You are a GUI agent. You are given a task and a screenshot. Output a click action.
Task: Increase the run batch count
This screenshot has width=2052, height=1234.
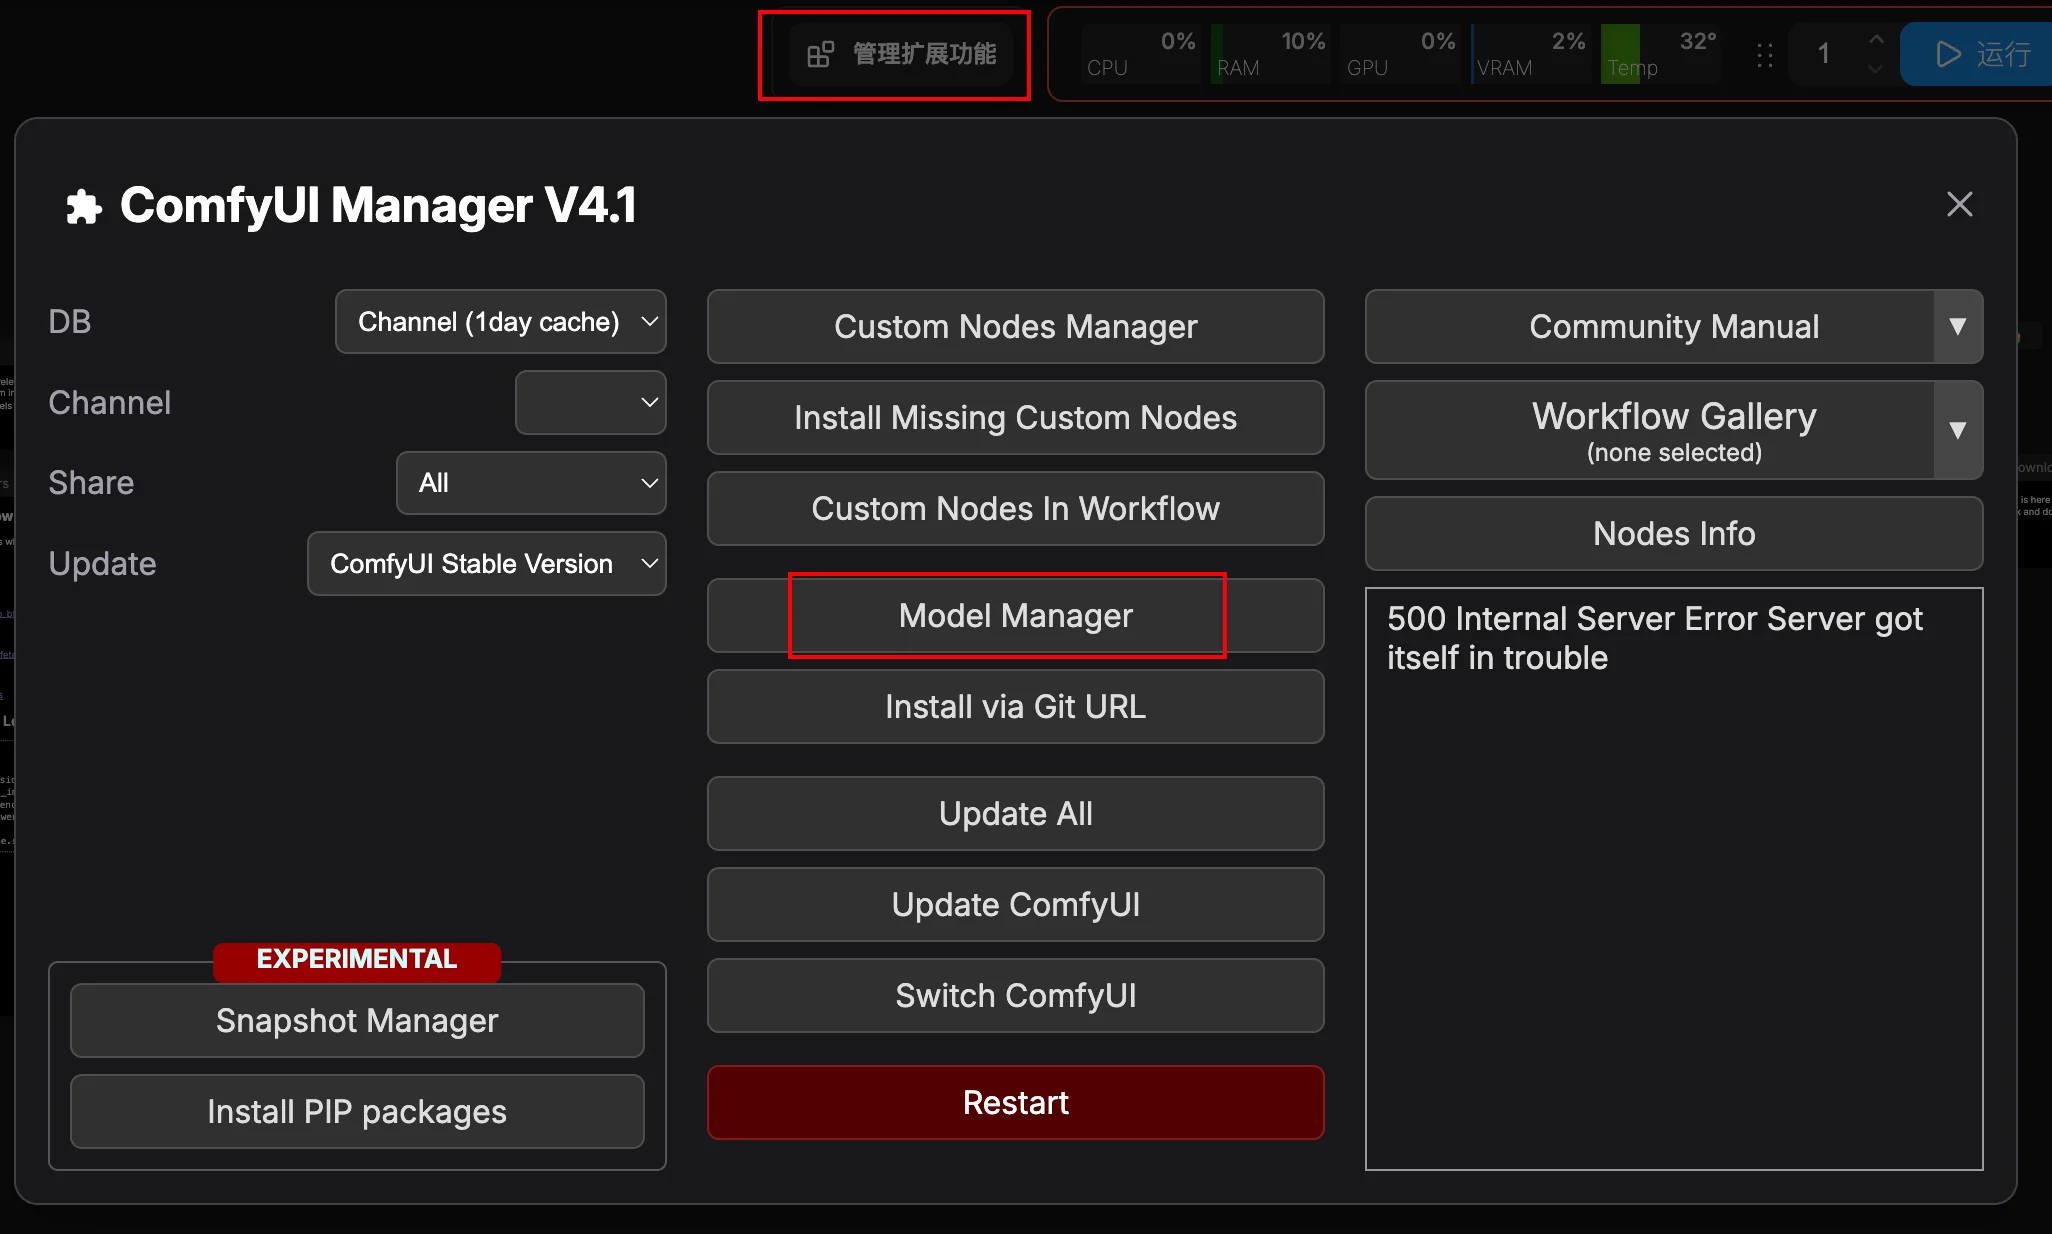[x=1876, y=39]
